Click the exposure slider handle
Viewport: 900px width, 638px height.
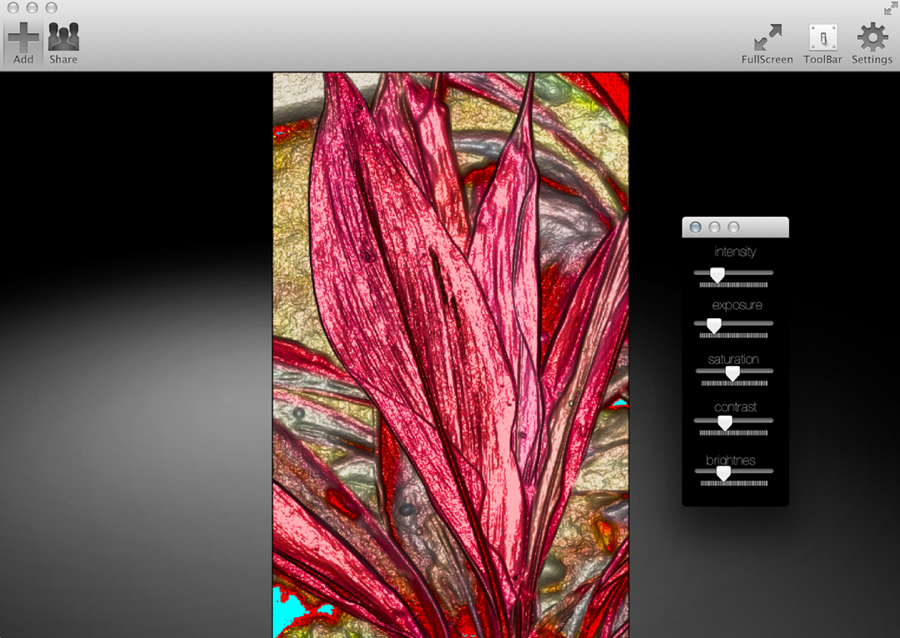714,326
